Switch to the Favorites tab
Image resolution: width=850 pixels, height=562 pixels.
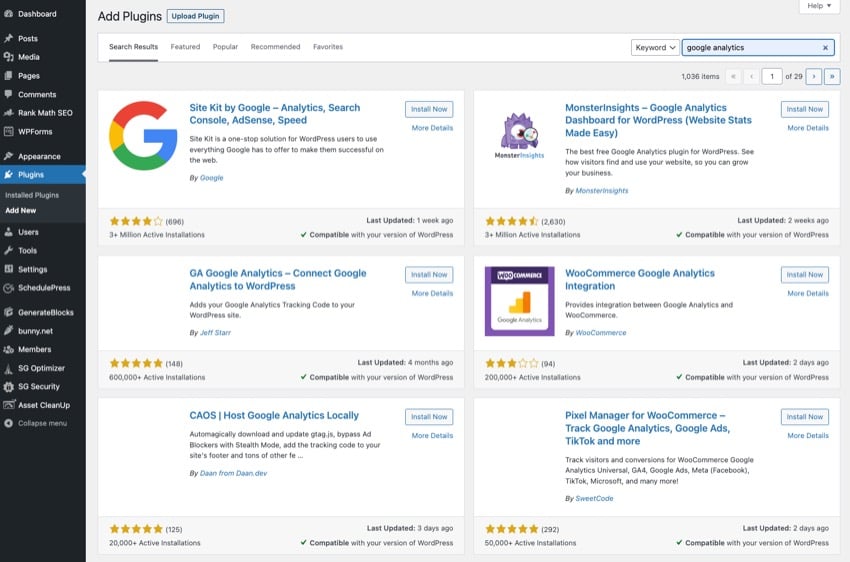tap(328, 47)
